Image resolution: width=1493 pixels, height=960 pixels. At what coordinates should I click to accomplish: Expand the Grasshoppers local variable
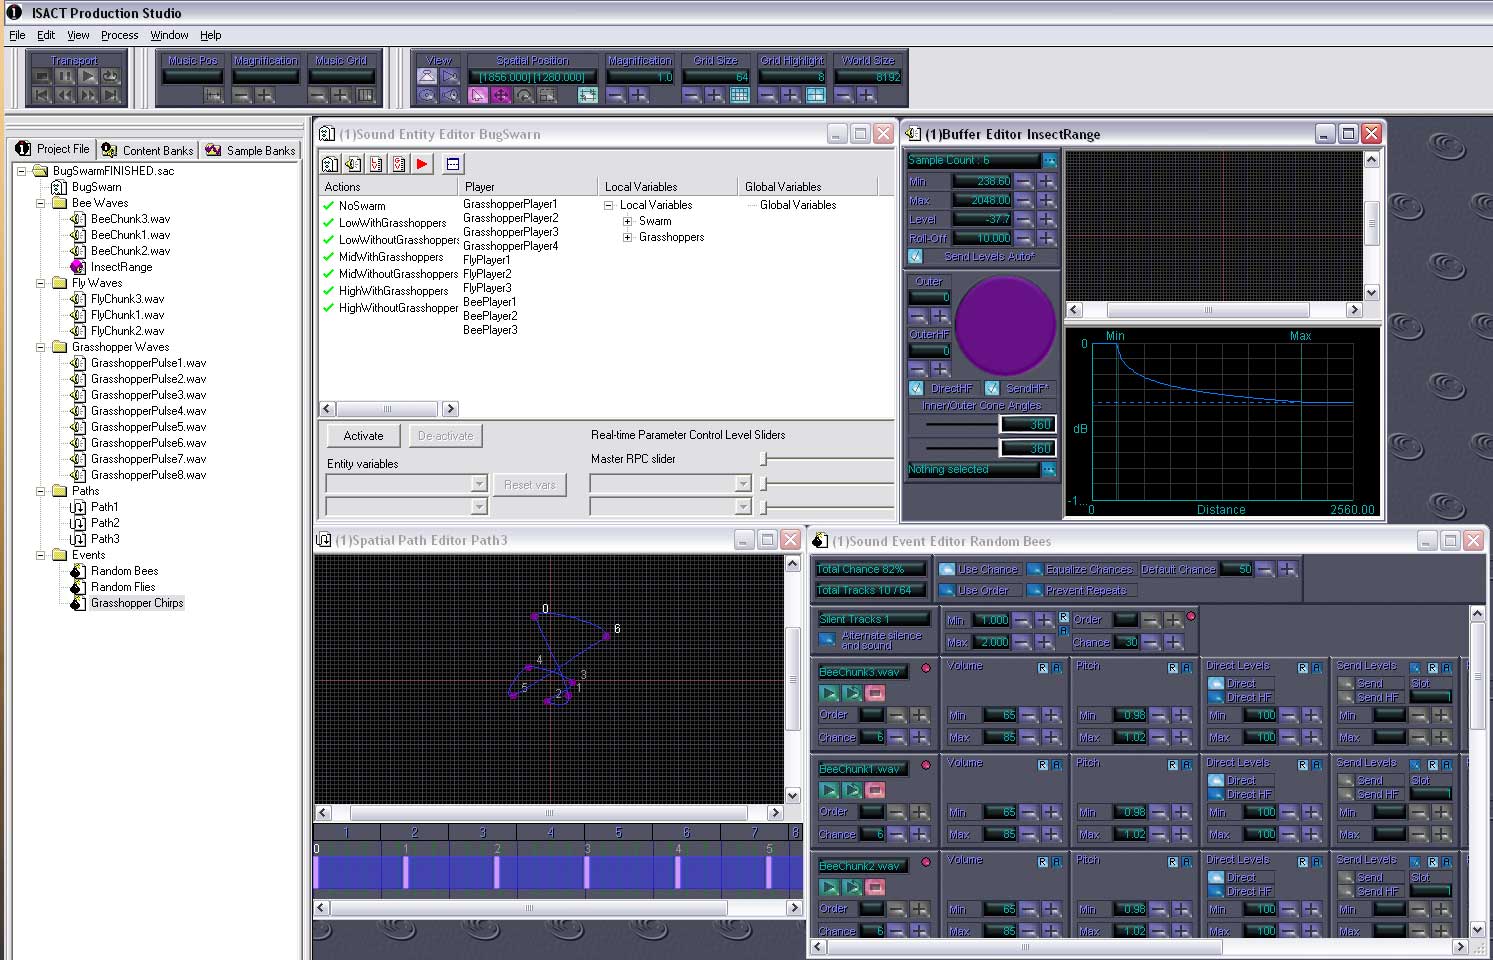pos(627,237)
